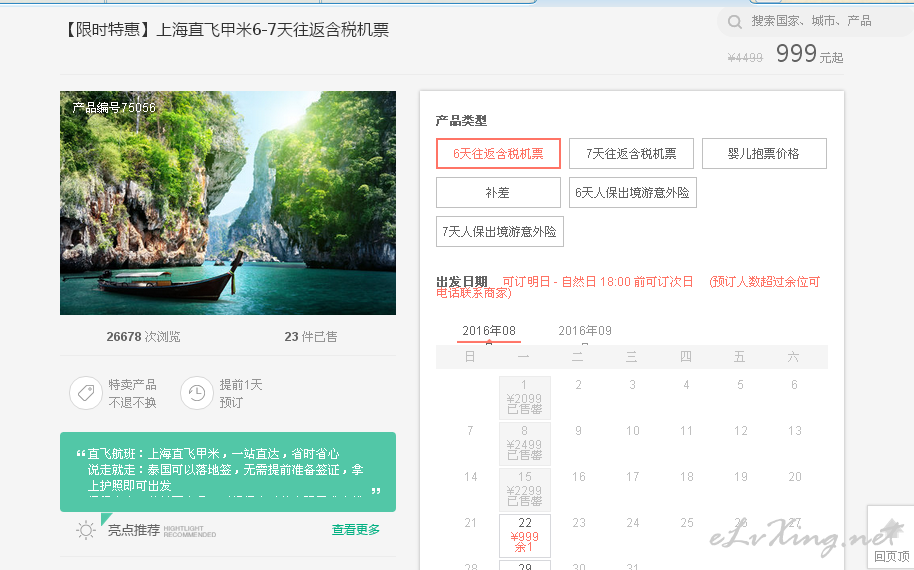Select 补差 product type
Screen dimensions: 914x570
tap(498, 192)
